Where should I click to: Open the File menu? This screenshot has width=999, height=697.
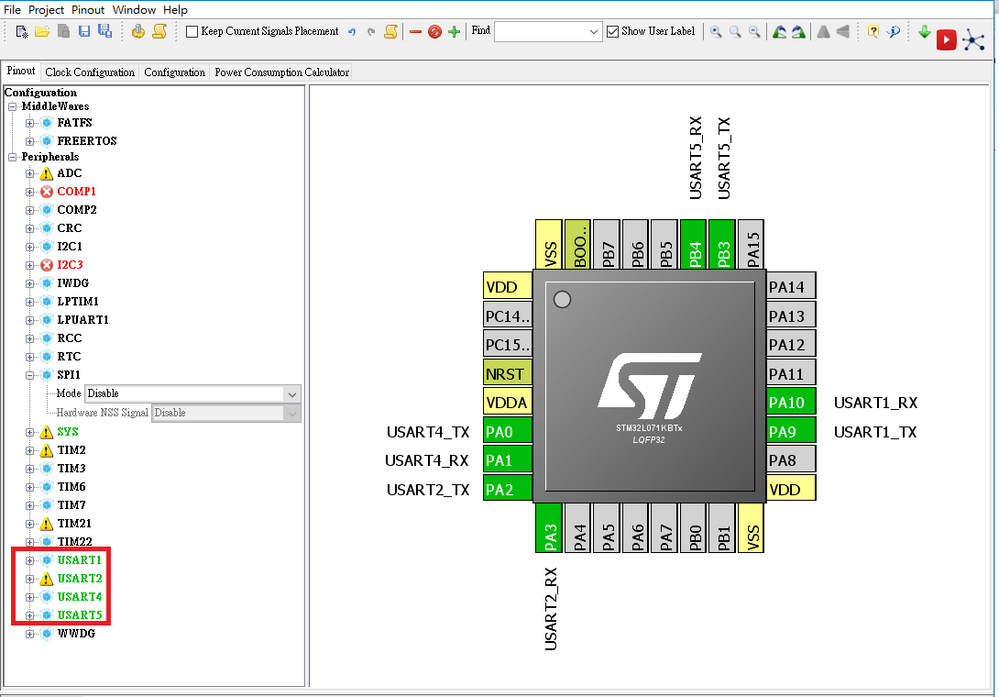click(12, 10)
